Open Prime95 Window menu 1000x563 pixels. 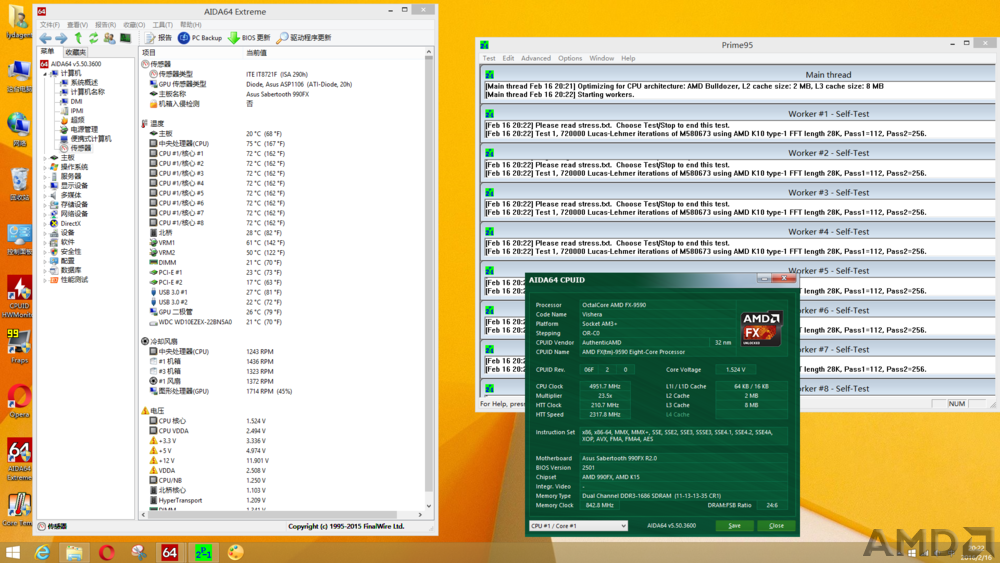pyautogui.click(x=601, y=58)
